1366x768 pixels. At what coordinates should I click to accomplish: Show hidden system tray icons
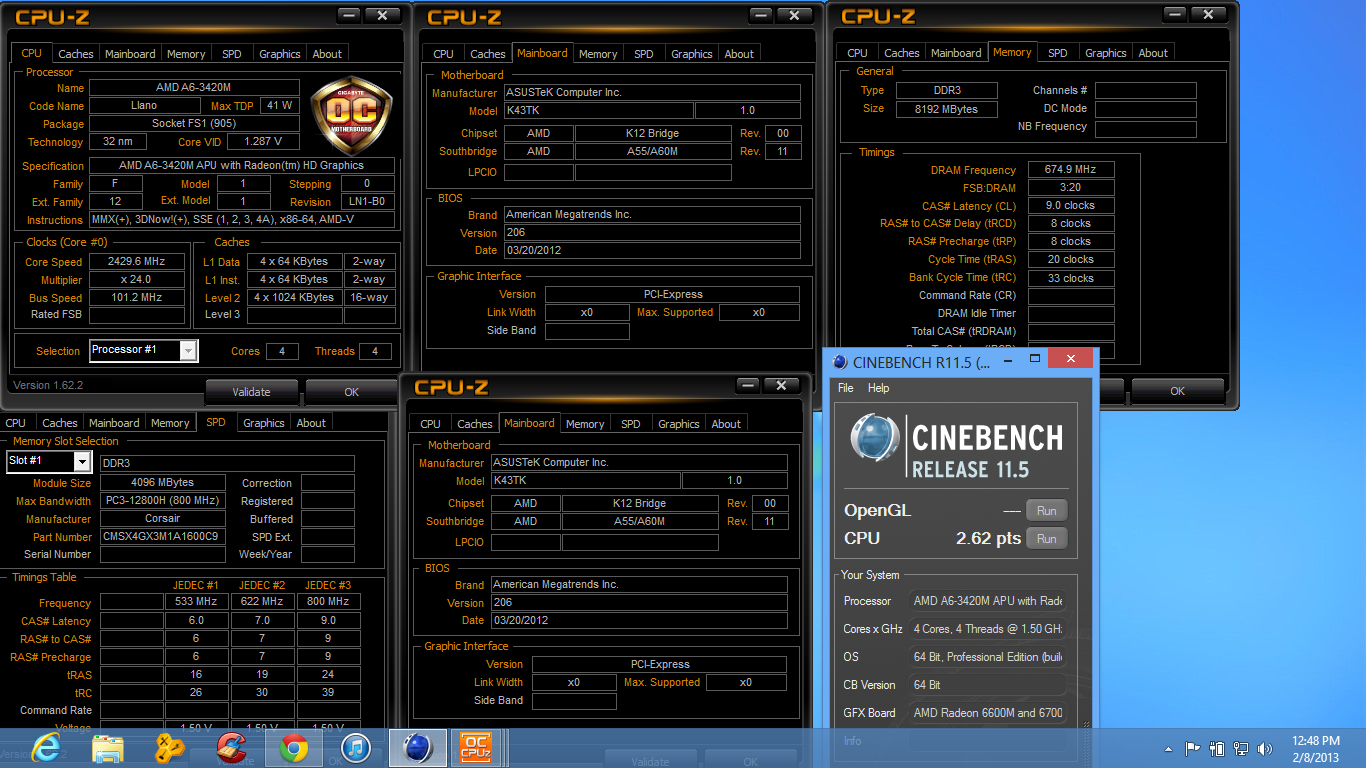point(1169,749)
